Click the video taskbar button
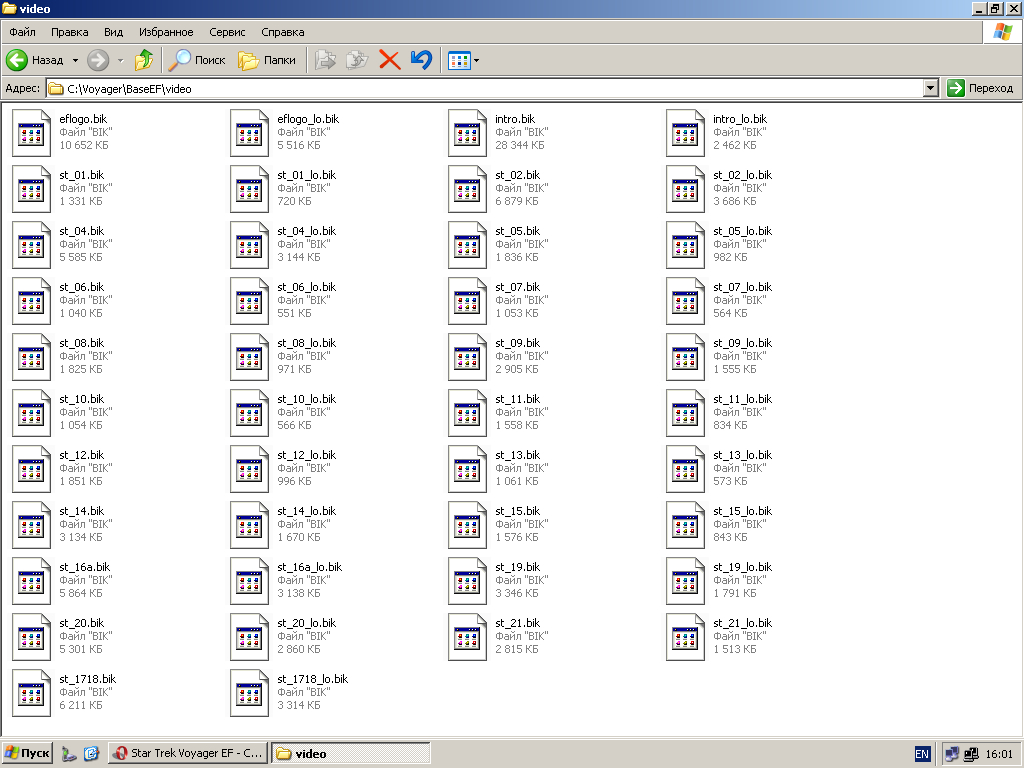Image resolution: width=1024 pixels, height=768 pixels. (x=351, y=754)
